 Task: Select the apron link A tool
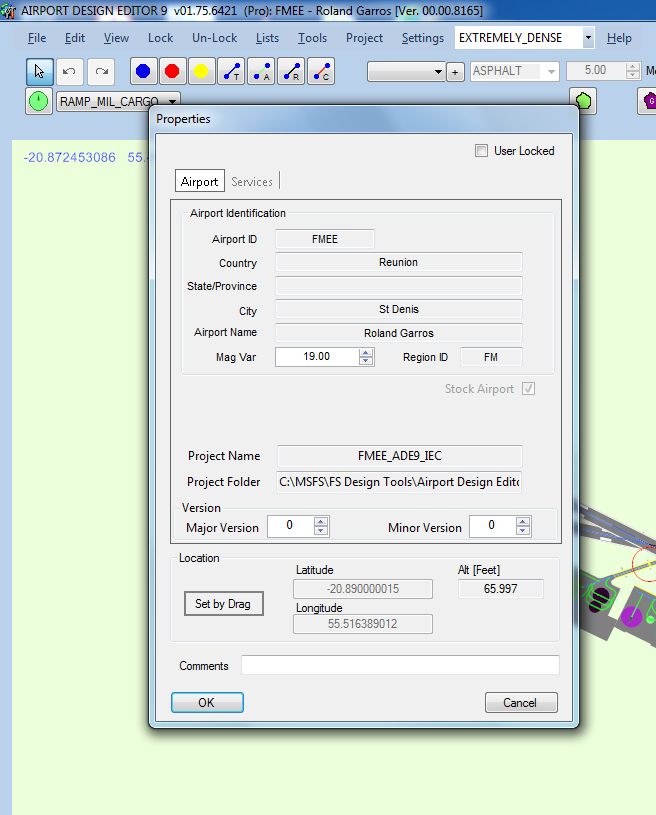(262, 71)
